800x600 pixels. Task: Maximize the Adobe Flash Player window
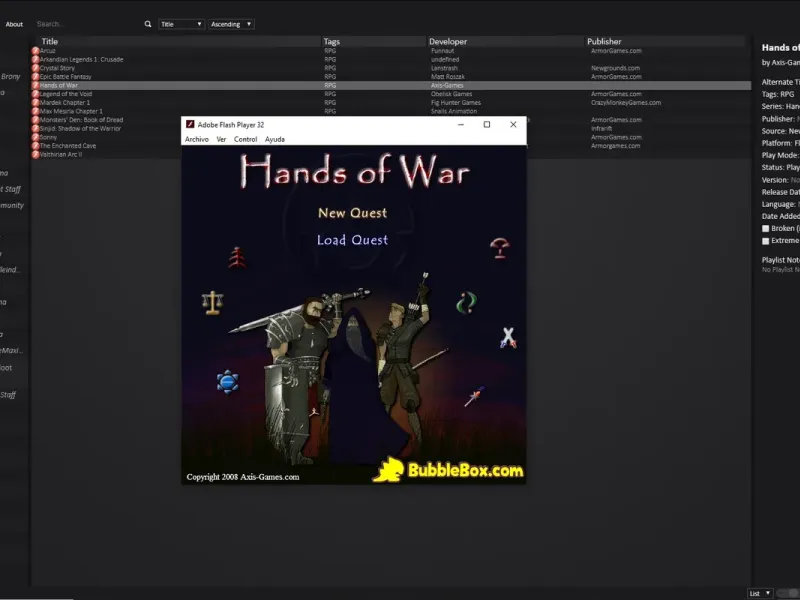487,124
